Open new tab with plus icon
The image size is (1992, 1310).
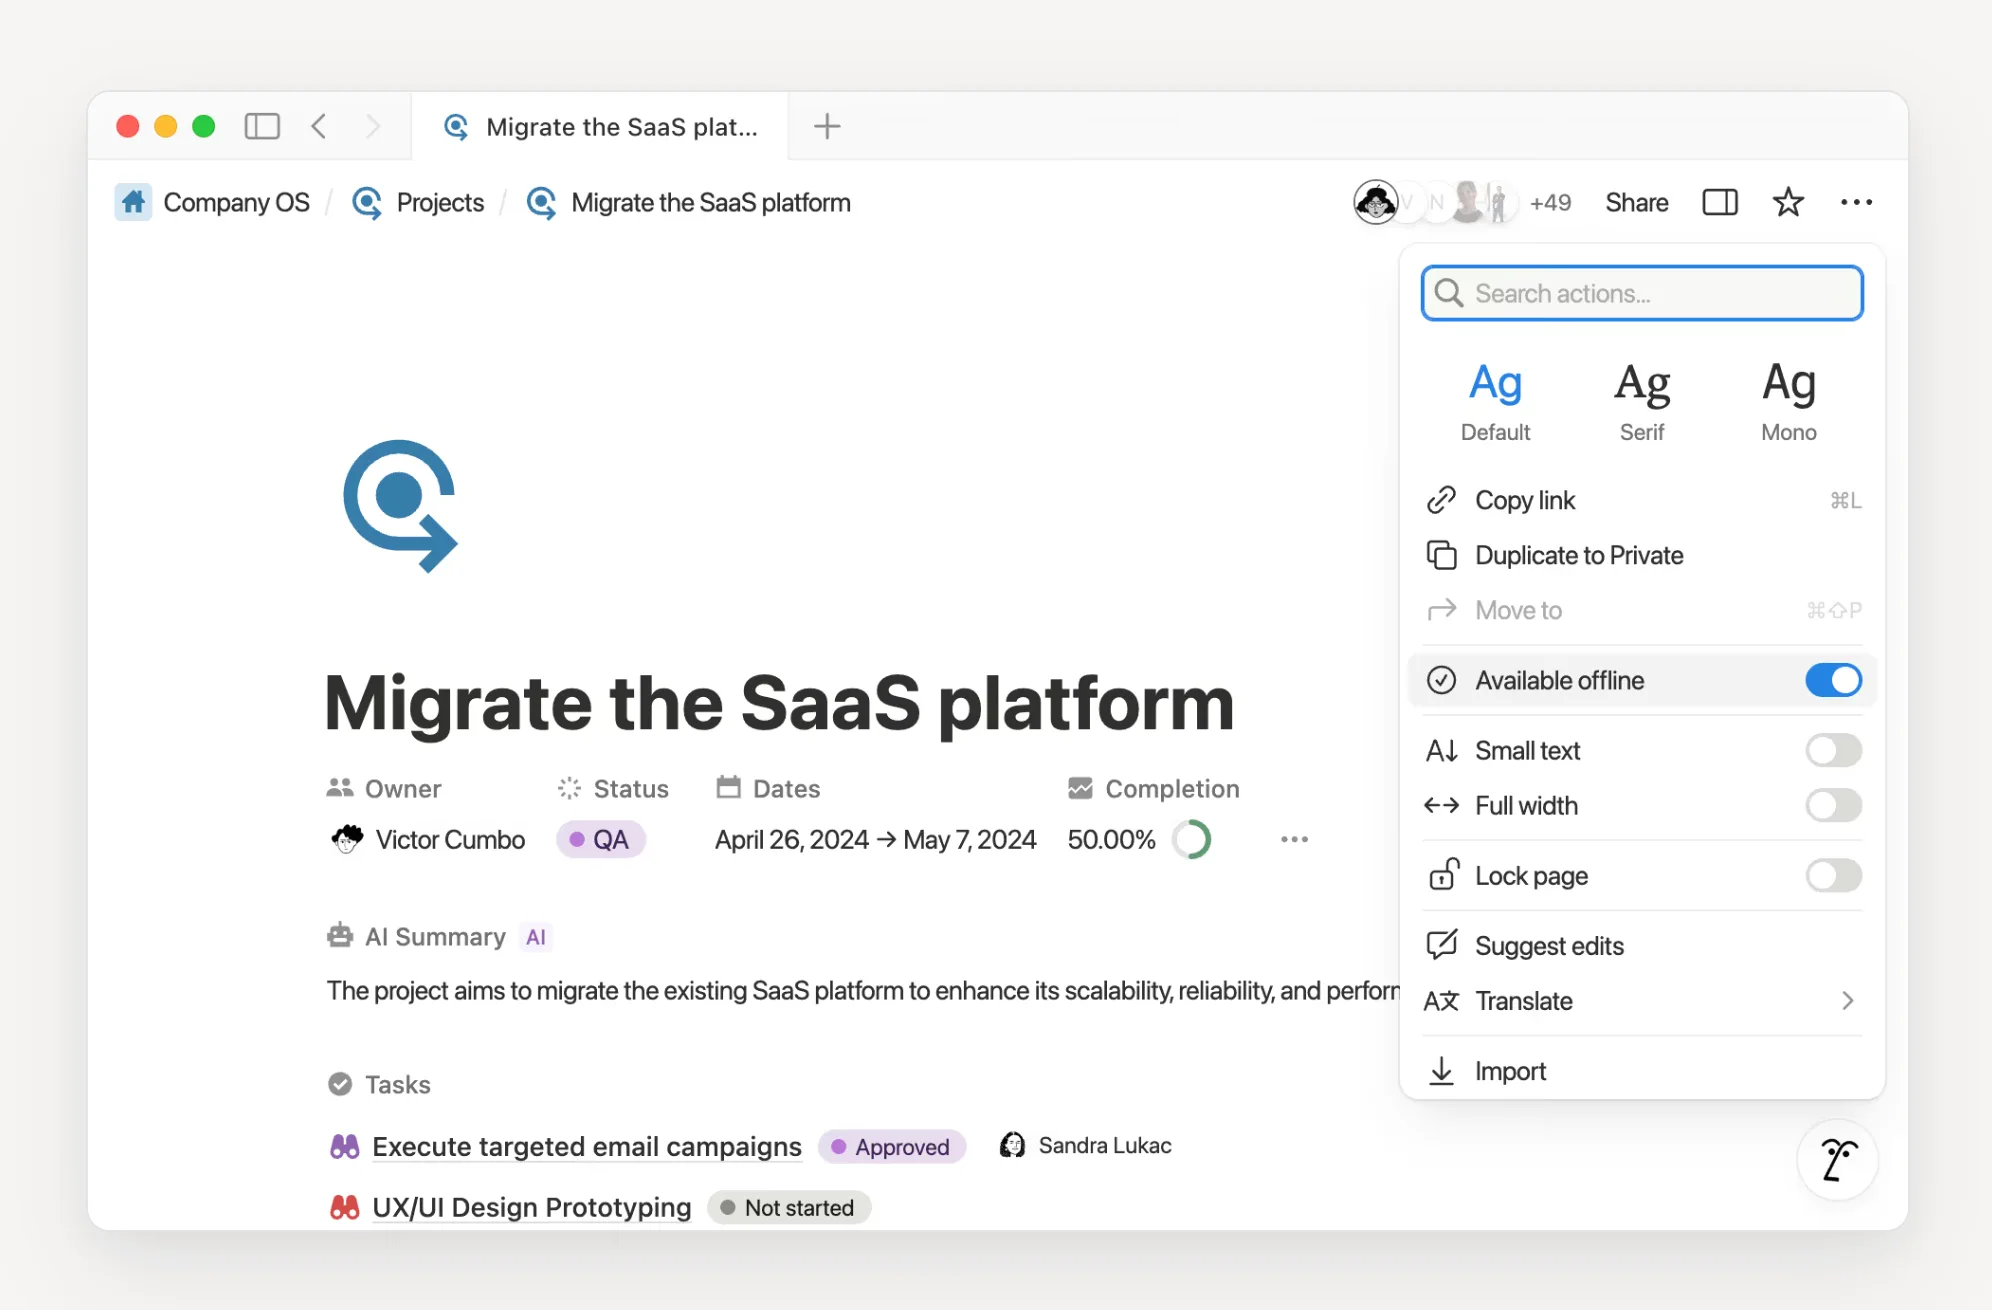827,126
